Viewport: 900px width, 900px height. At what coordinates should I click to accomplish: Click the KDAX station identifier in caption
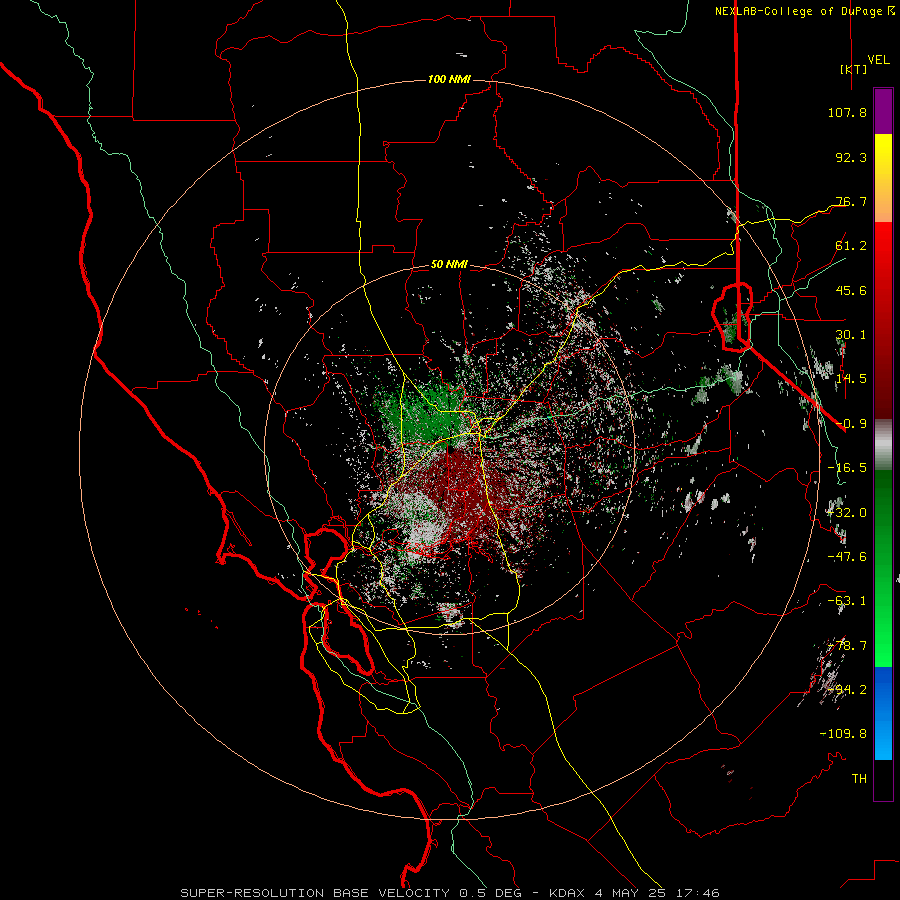coord(568,893)
